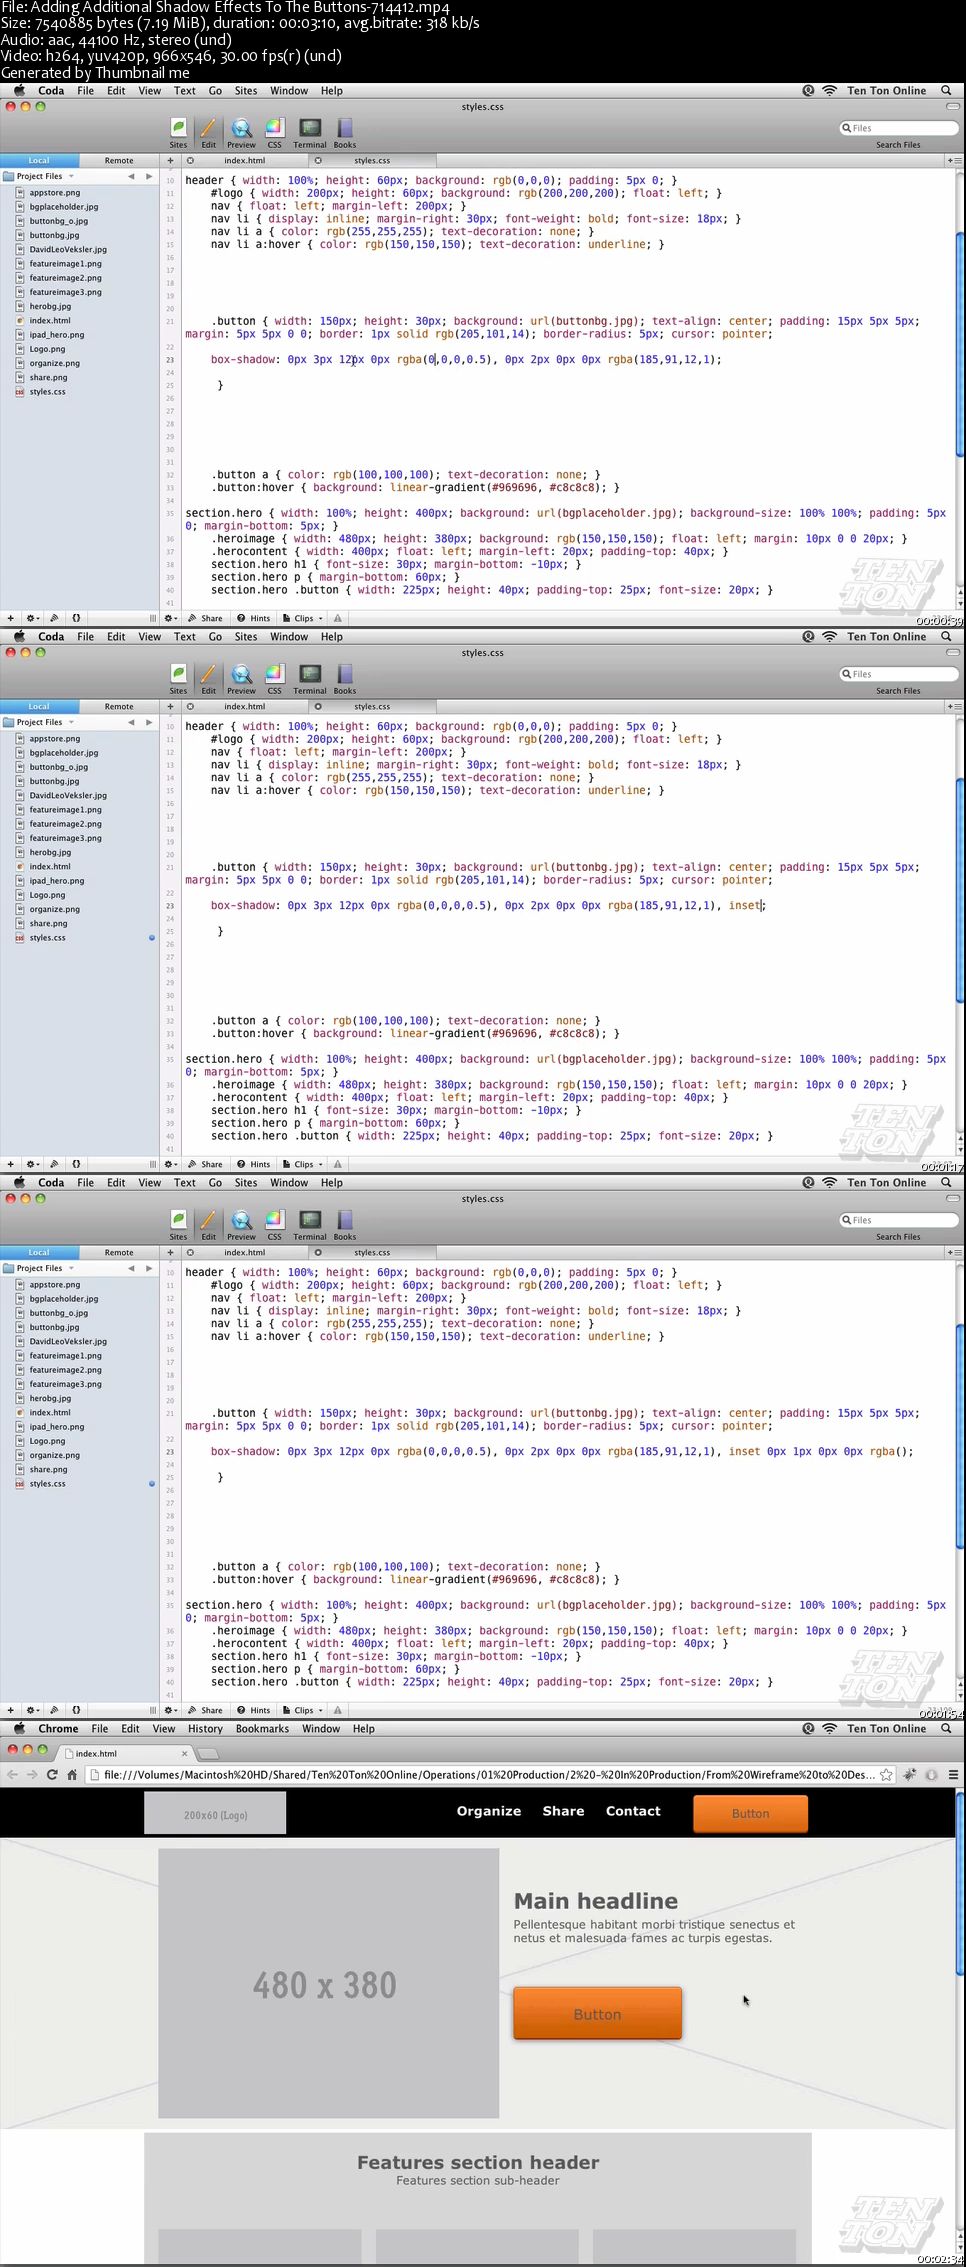Bookmark the page using the star icon
The width and height of the screenshot is (966, 2267).
click(886, 1775)
